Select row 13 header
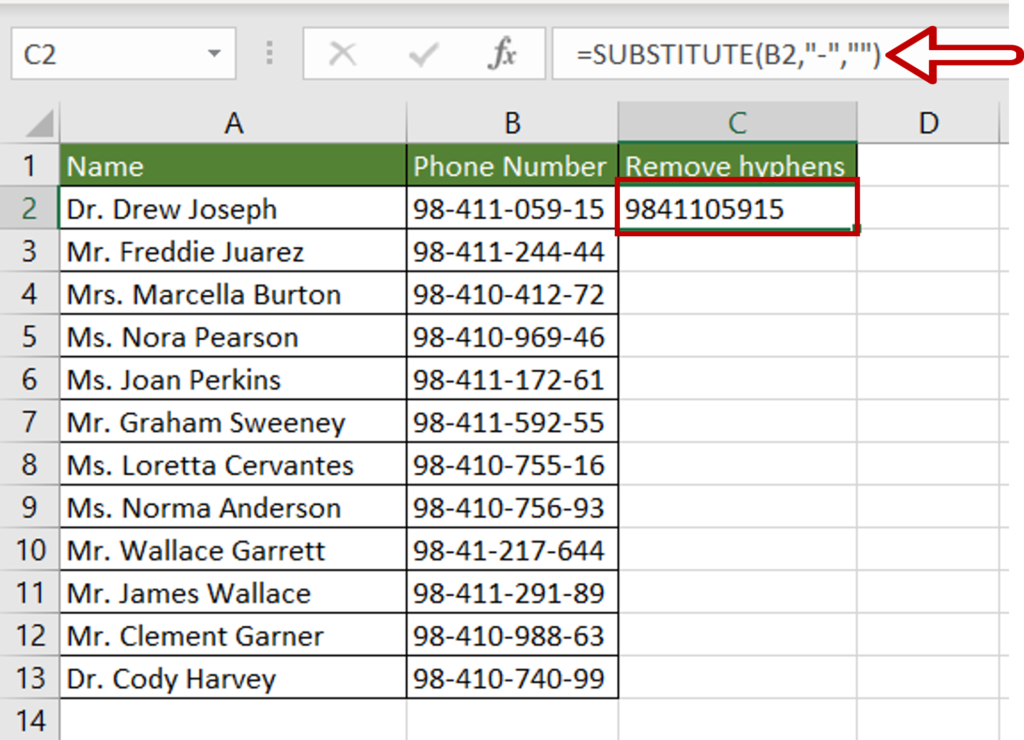Screen dimensions: 1024x740 click(x=29, y=678)
